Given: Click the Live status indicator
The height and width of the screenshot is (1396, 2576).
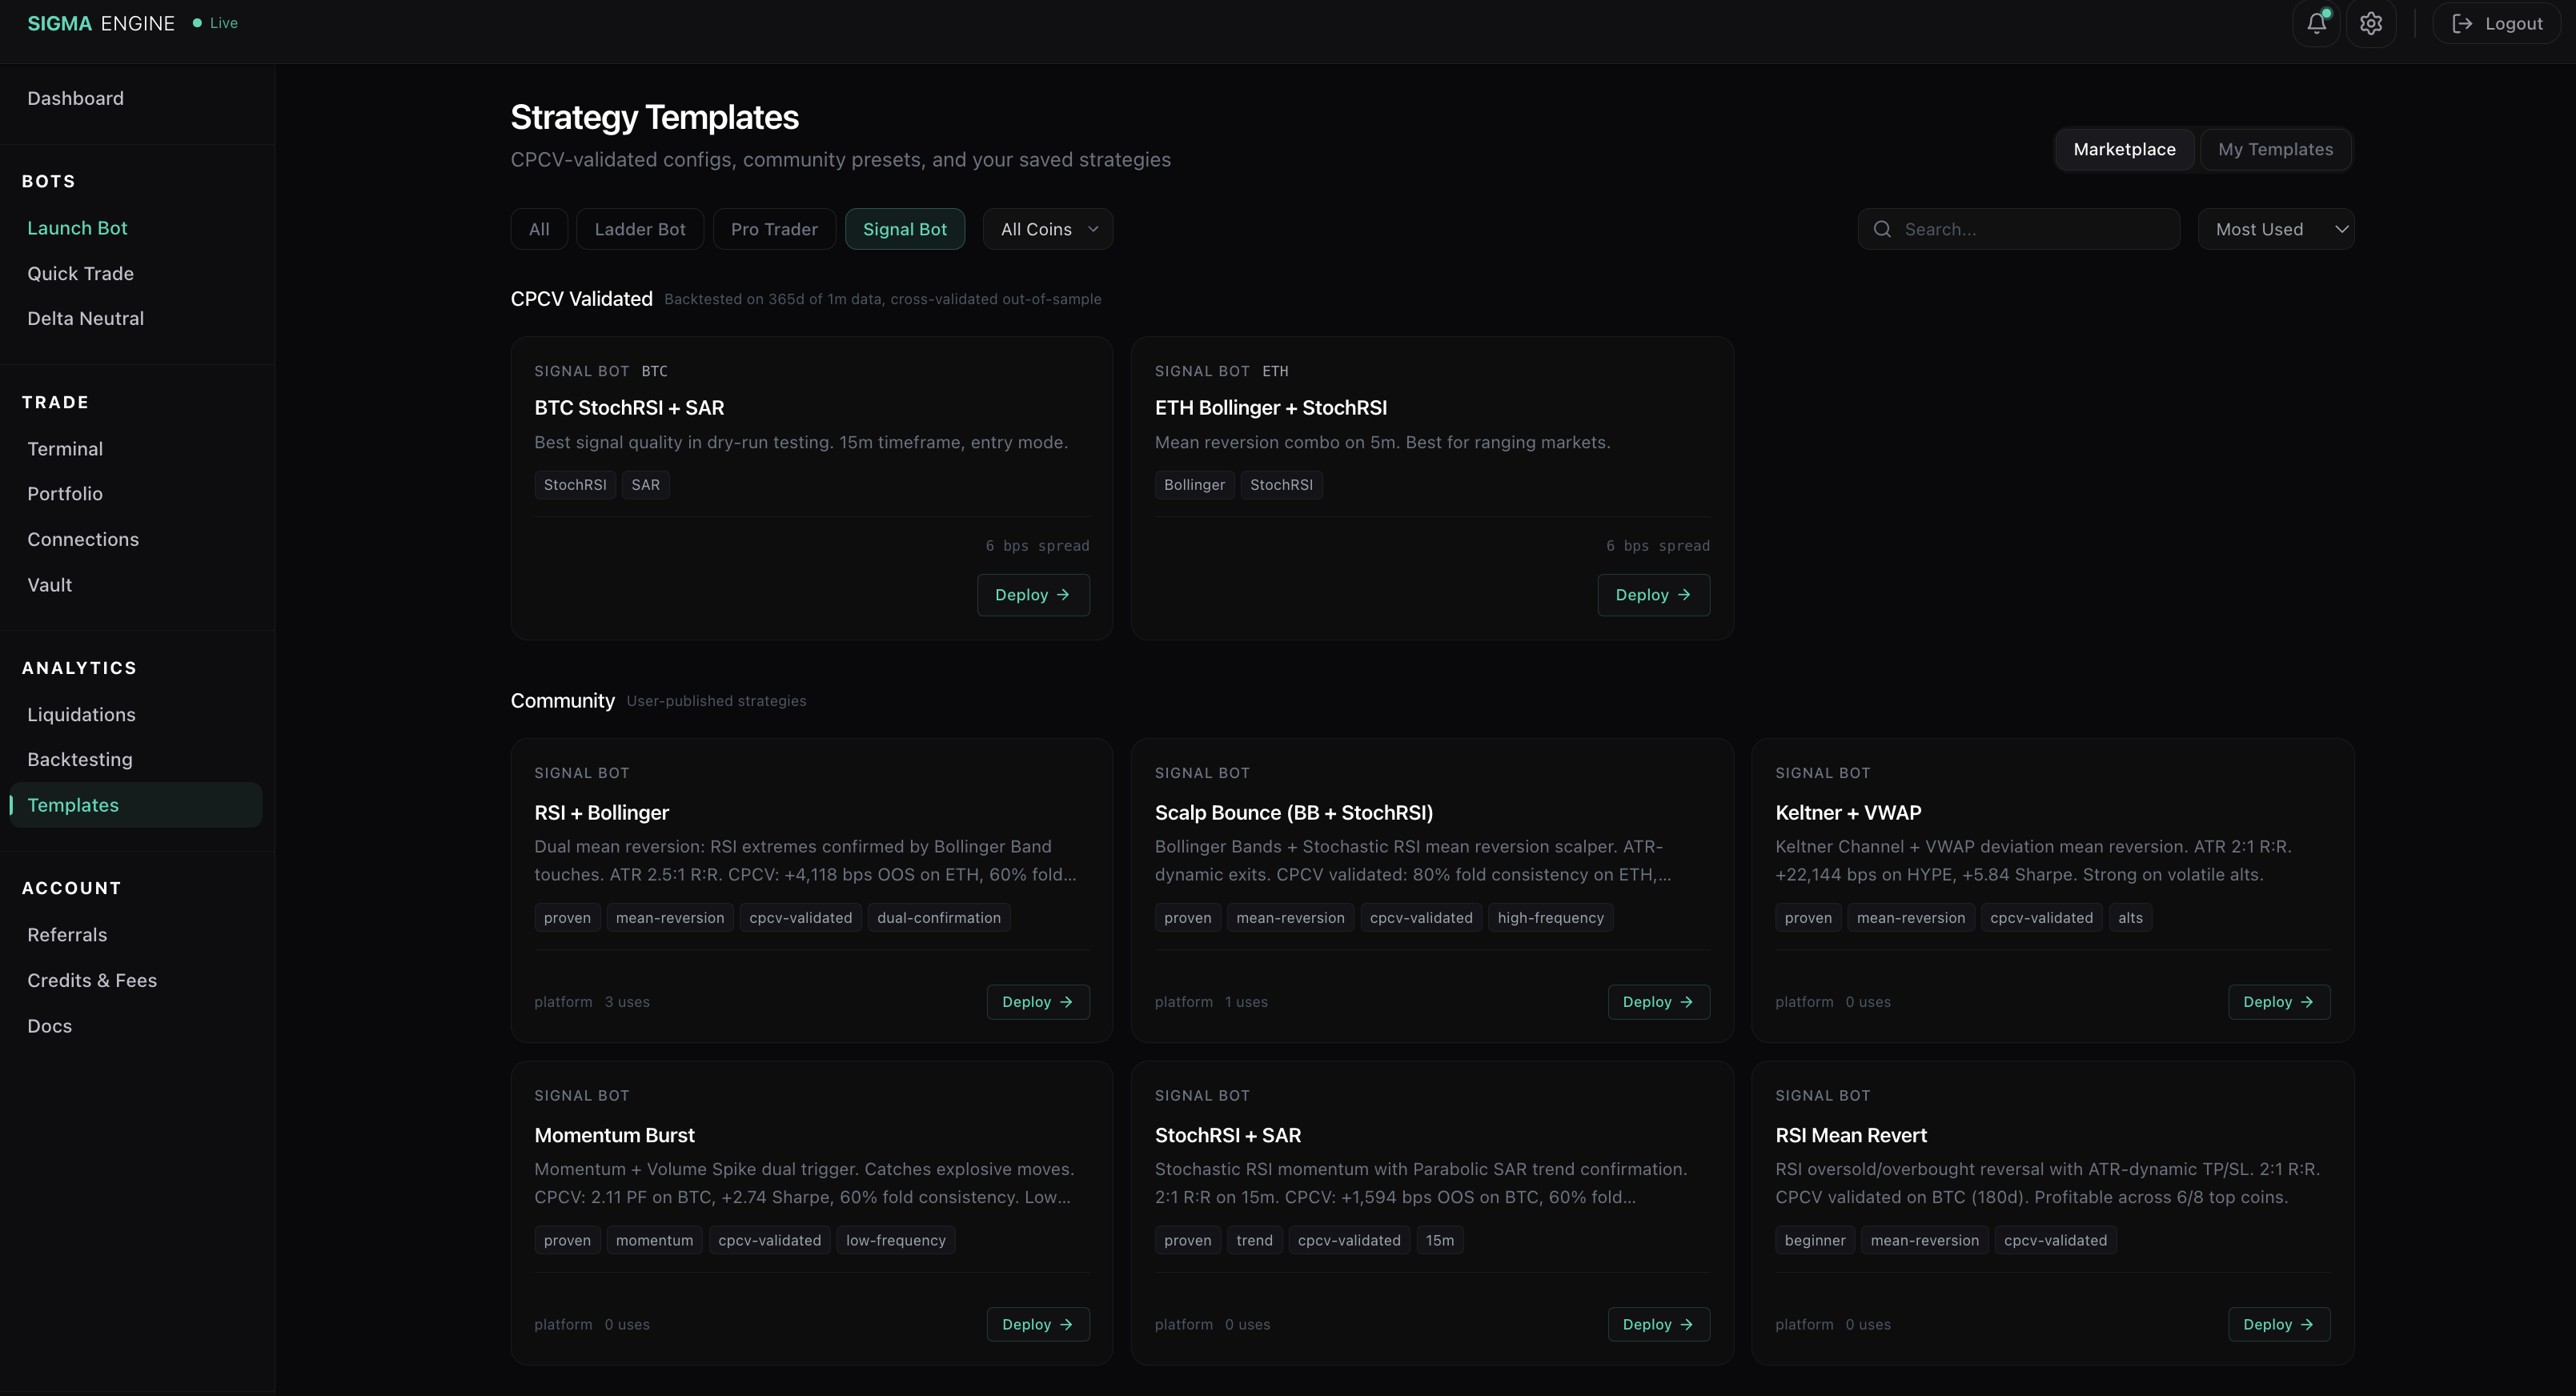Looking at the screenshot, I should pyautogui.click(x=215, y=23).
